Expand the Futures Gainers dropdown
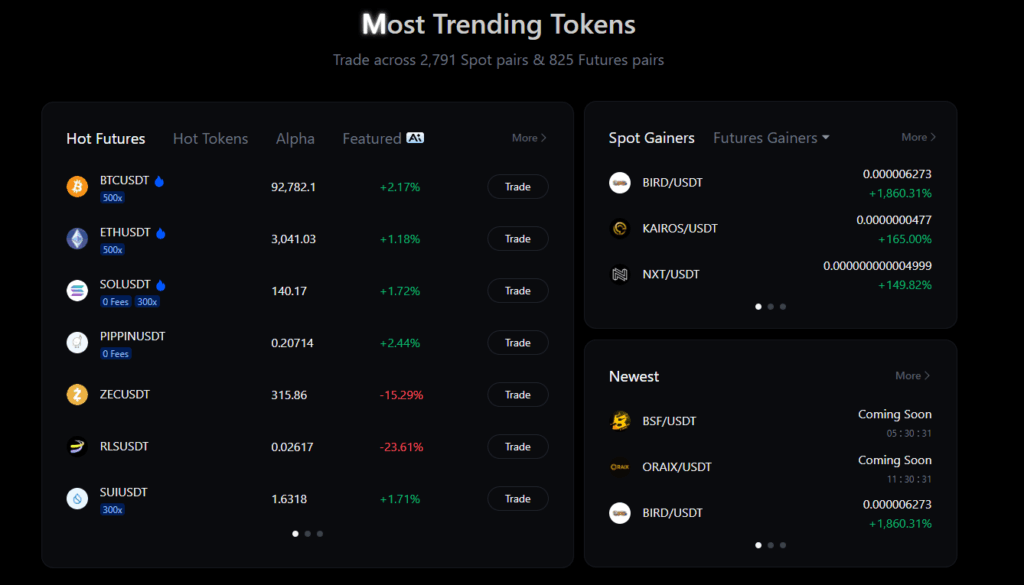The image size is (1024, 585). [771, 138]
